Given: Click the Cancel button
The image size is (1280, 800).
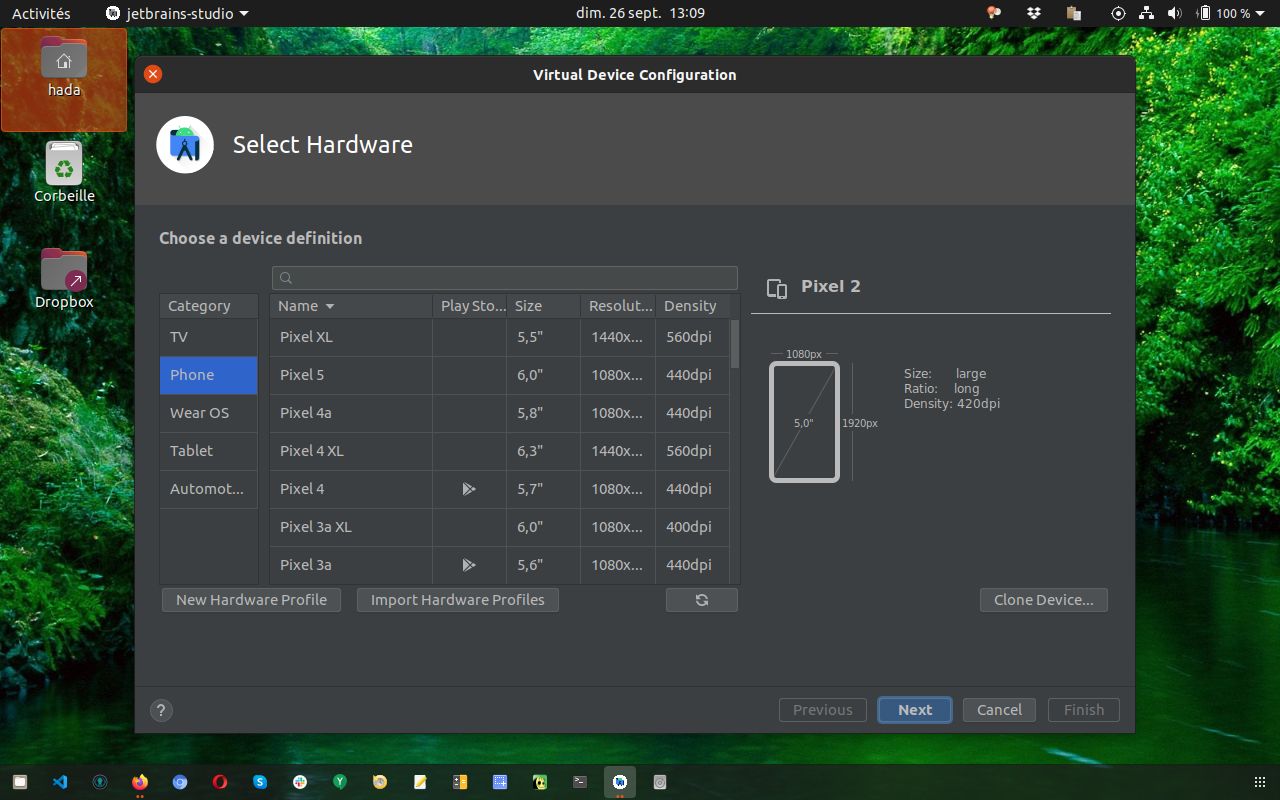Looking at the screenshot, I should (x=1000, y=710).
